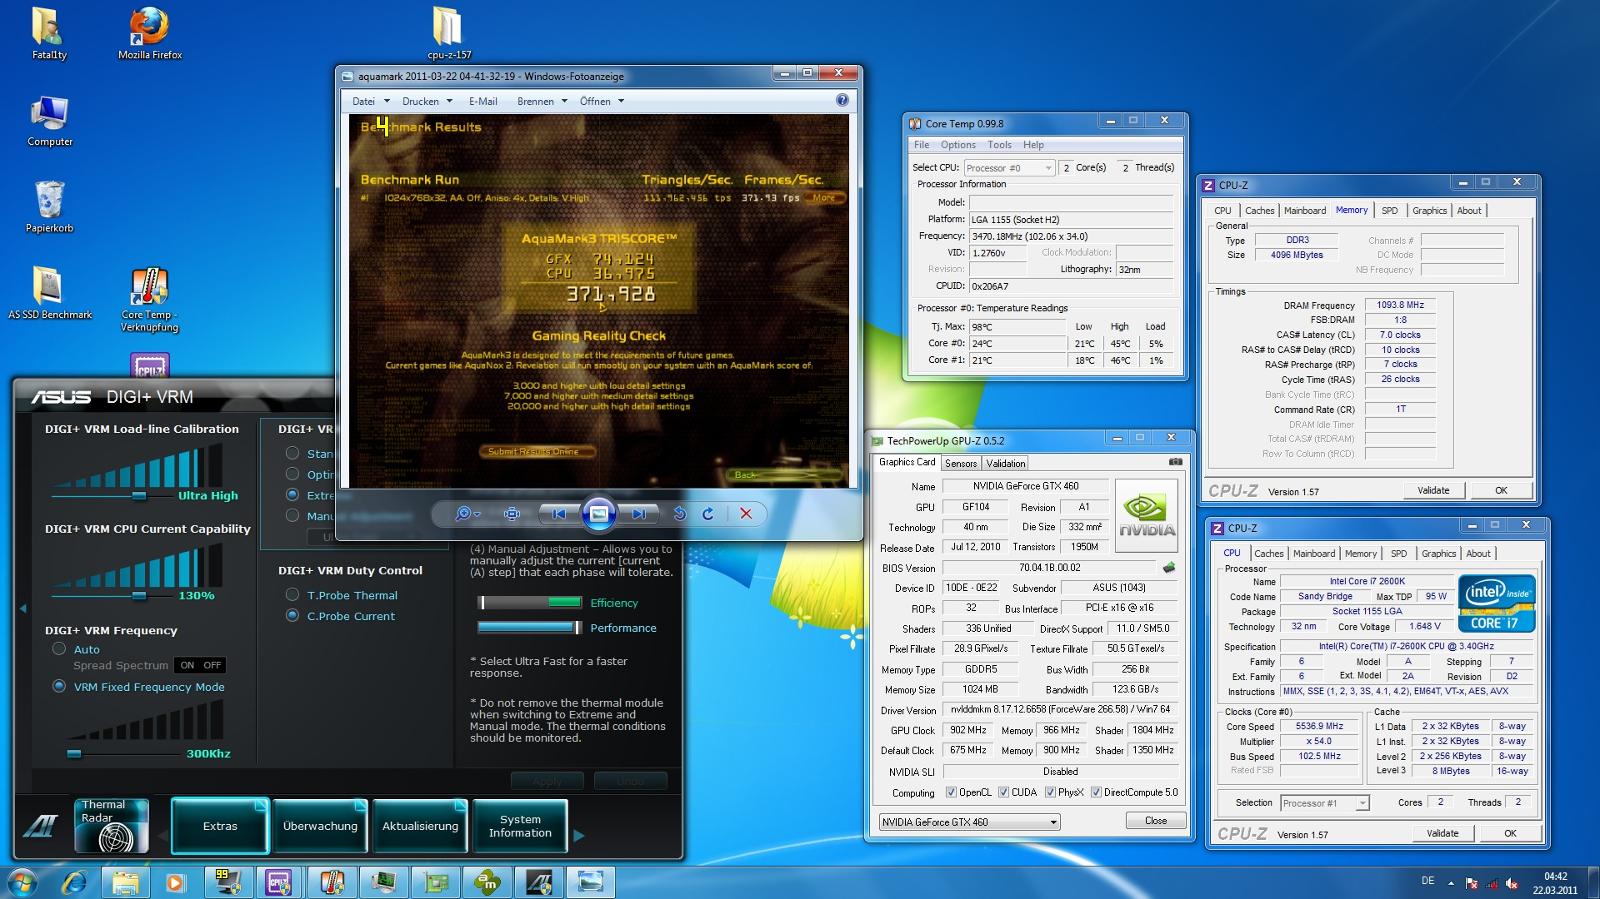Image resolution: width=1600 pixels, height=899 pixels.
Task: Rotate the picture counterclockwise
Action: point(680,514)
